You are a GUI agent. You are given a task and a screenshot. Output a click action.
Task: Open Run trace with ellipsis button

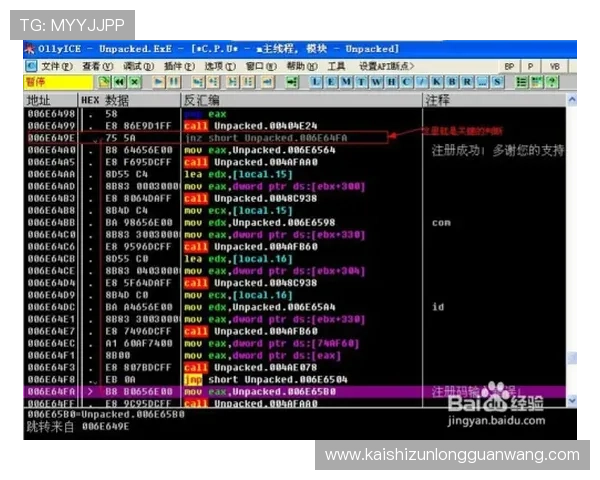point(482,82)
